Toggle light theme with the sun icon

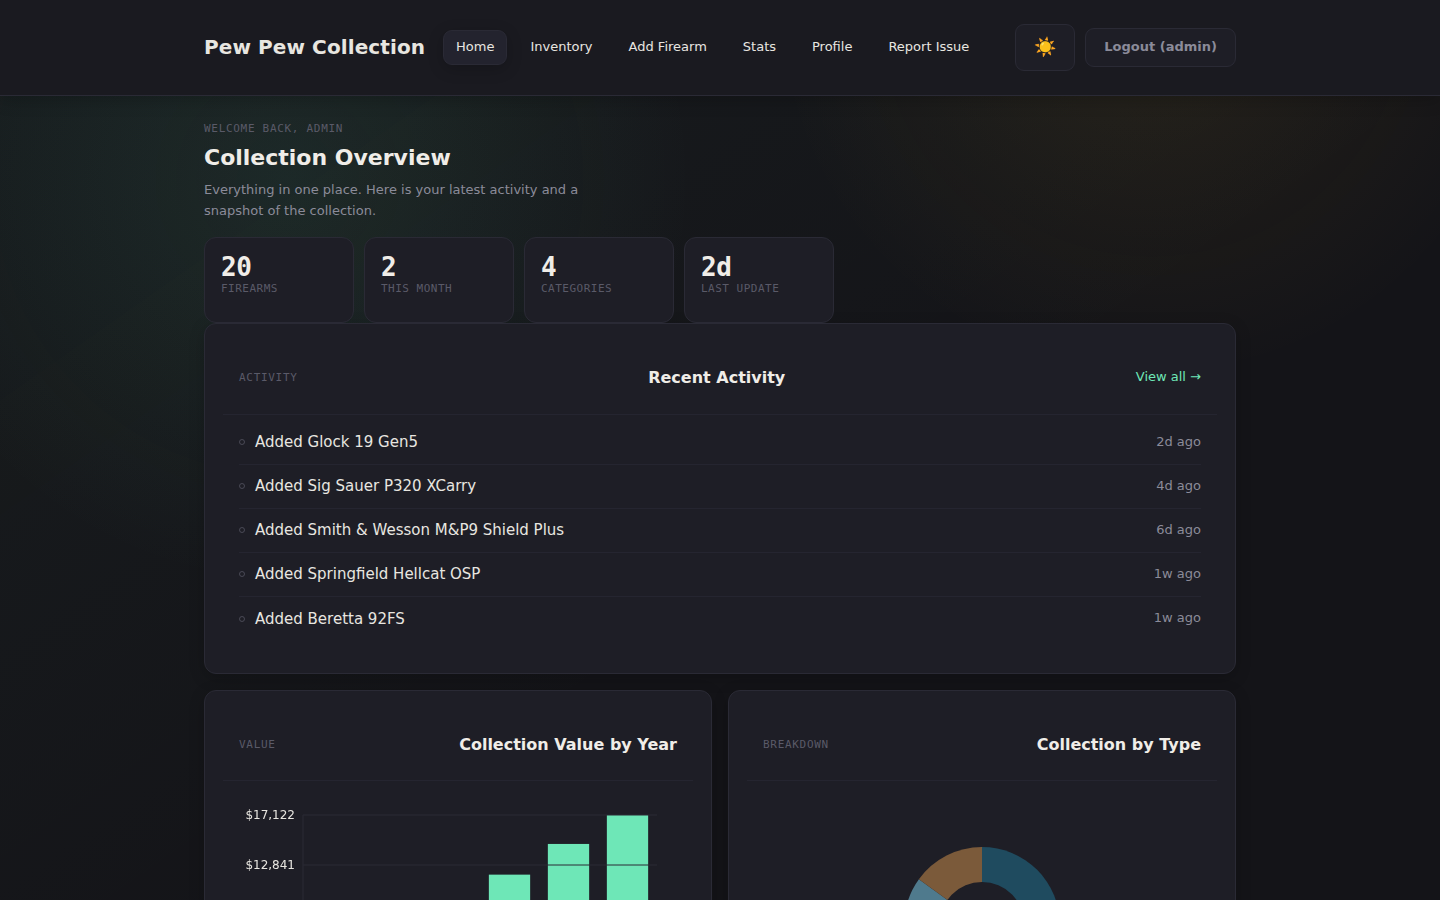1044,47
